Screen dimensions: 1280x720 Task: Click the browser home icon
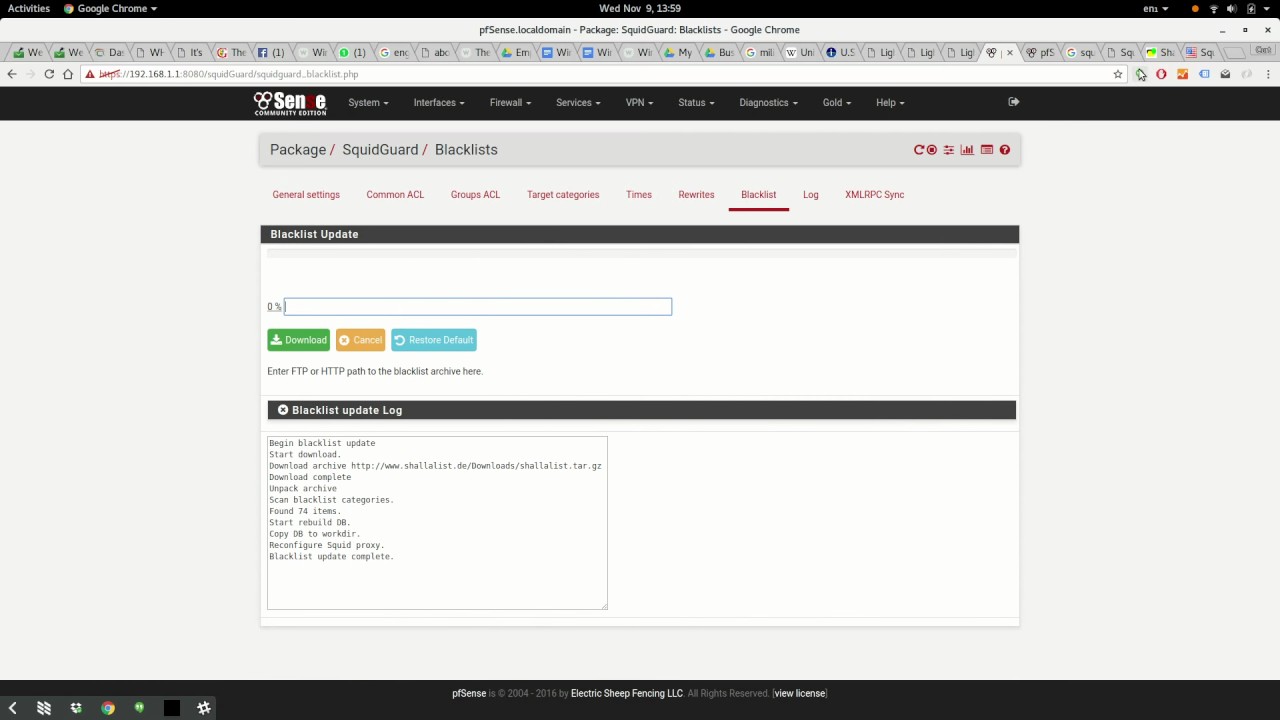click(x=67, y=74)
